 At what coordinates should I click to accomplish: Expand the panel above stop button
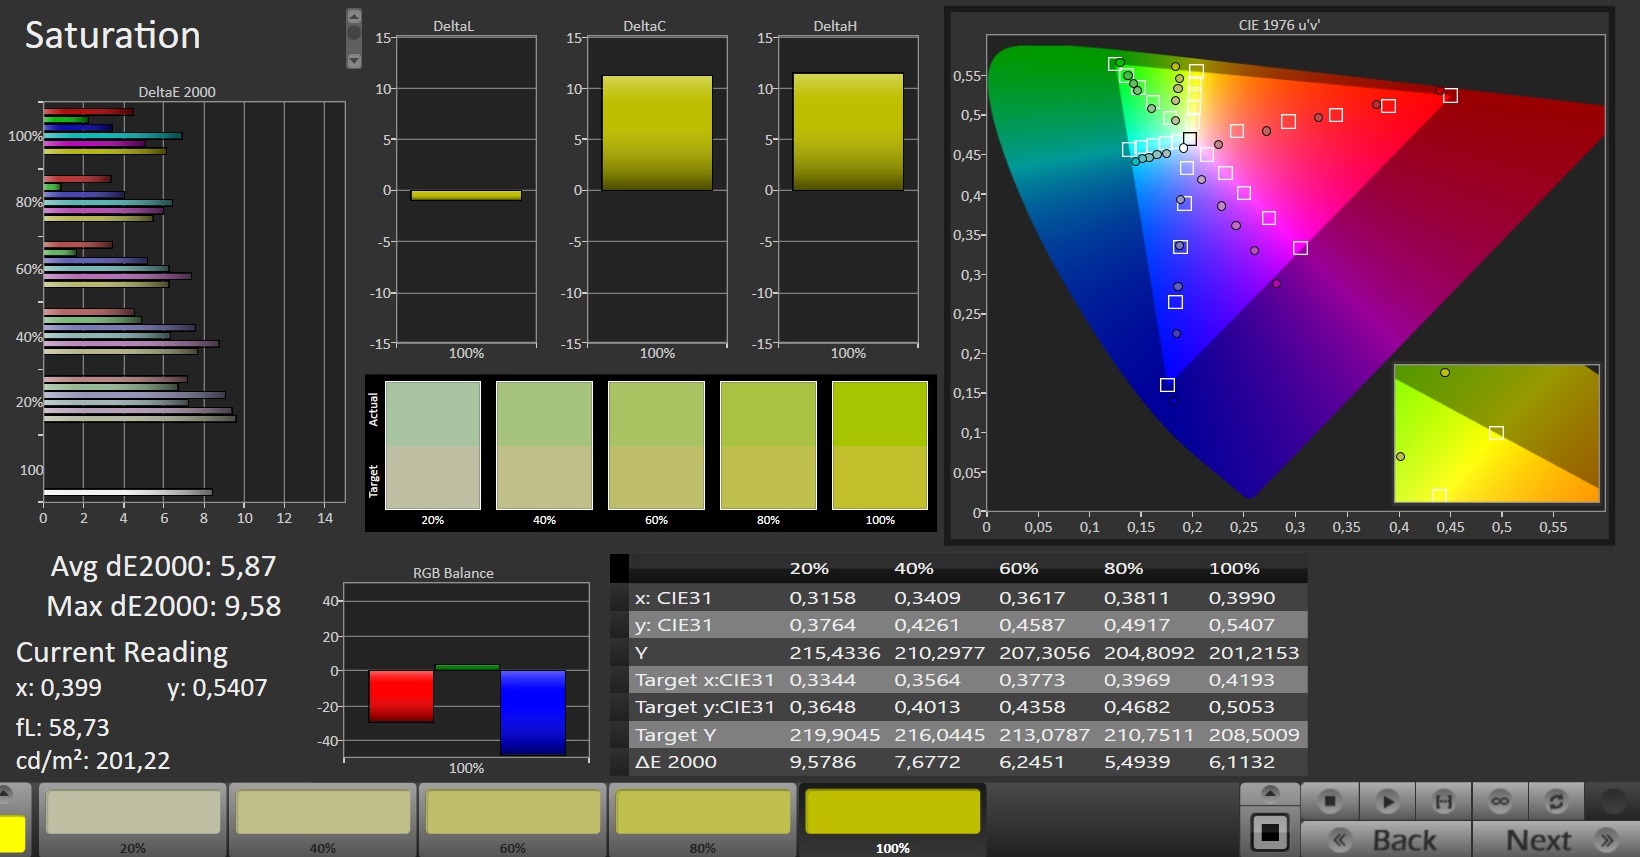[1270, 794]
